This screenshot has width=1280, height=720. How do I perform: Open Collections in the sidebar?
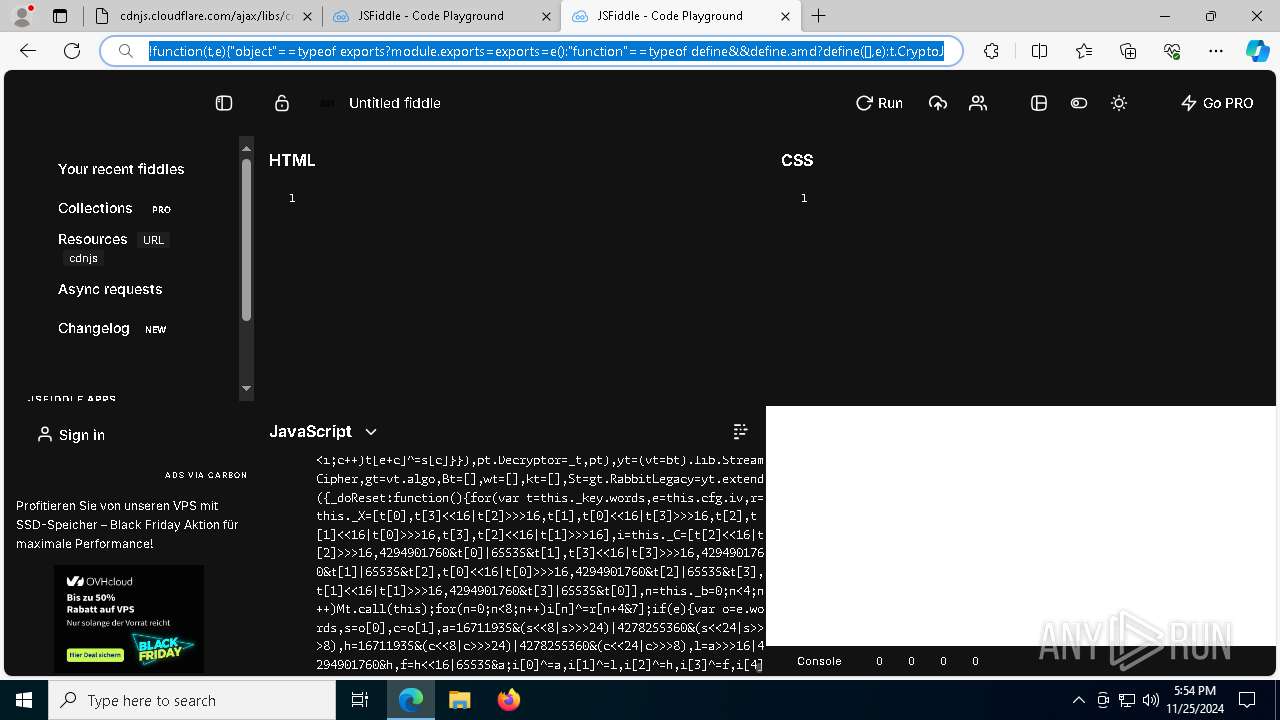[95, 208]
